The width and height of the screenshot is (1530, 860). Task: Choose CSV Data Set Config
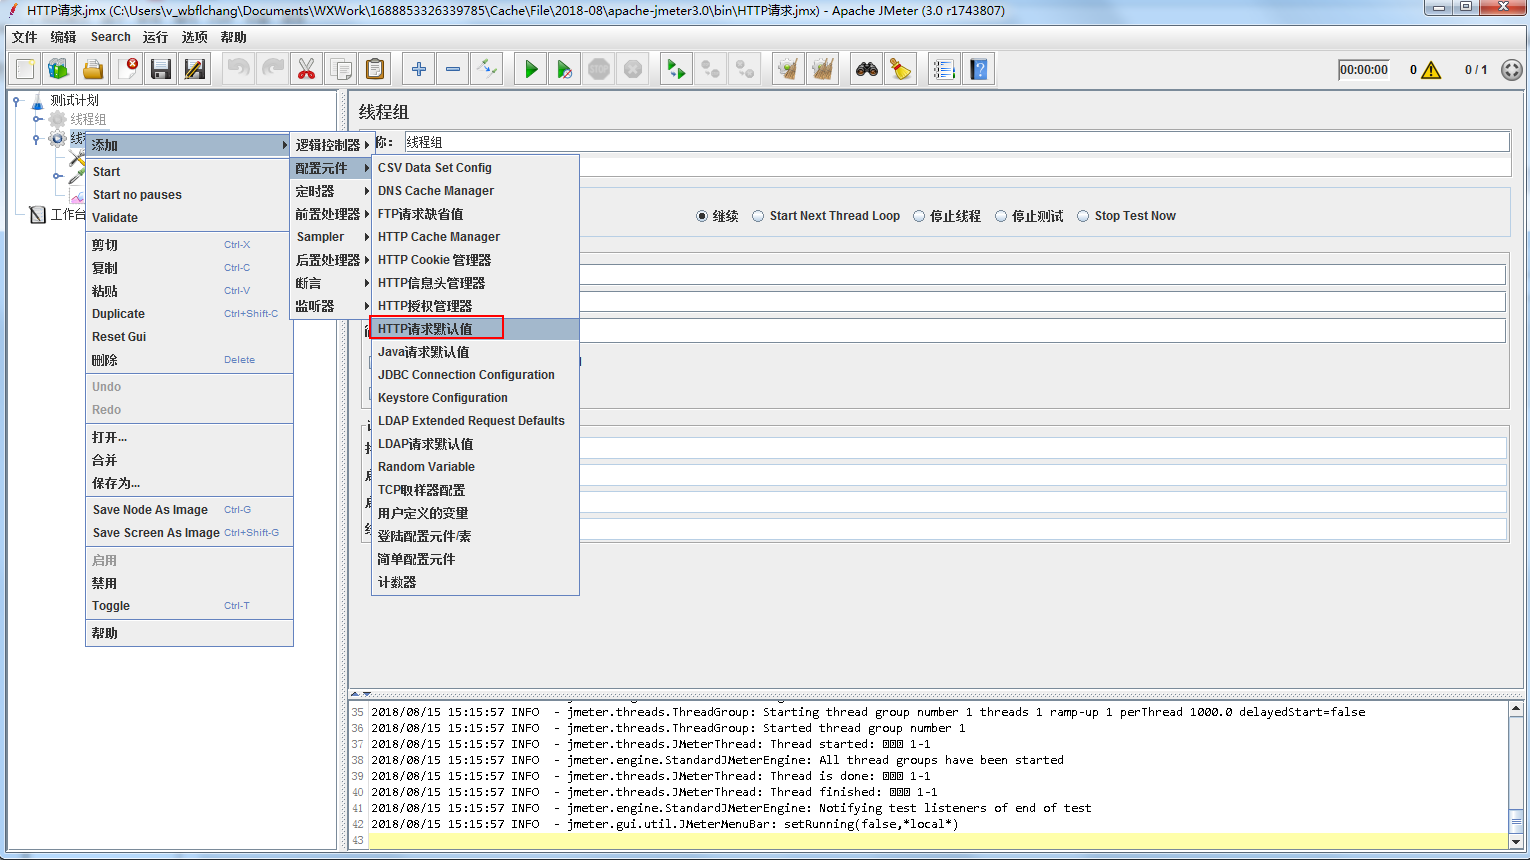(x=475, y=168)
